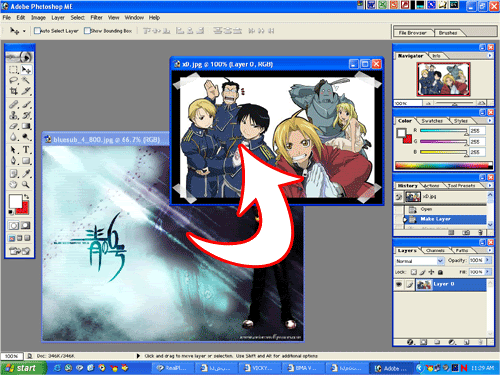The image size is (500, 375).
Task: Enable the Auto Select Layer checkbox
Action: (37, 31)
